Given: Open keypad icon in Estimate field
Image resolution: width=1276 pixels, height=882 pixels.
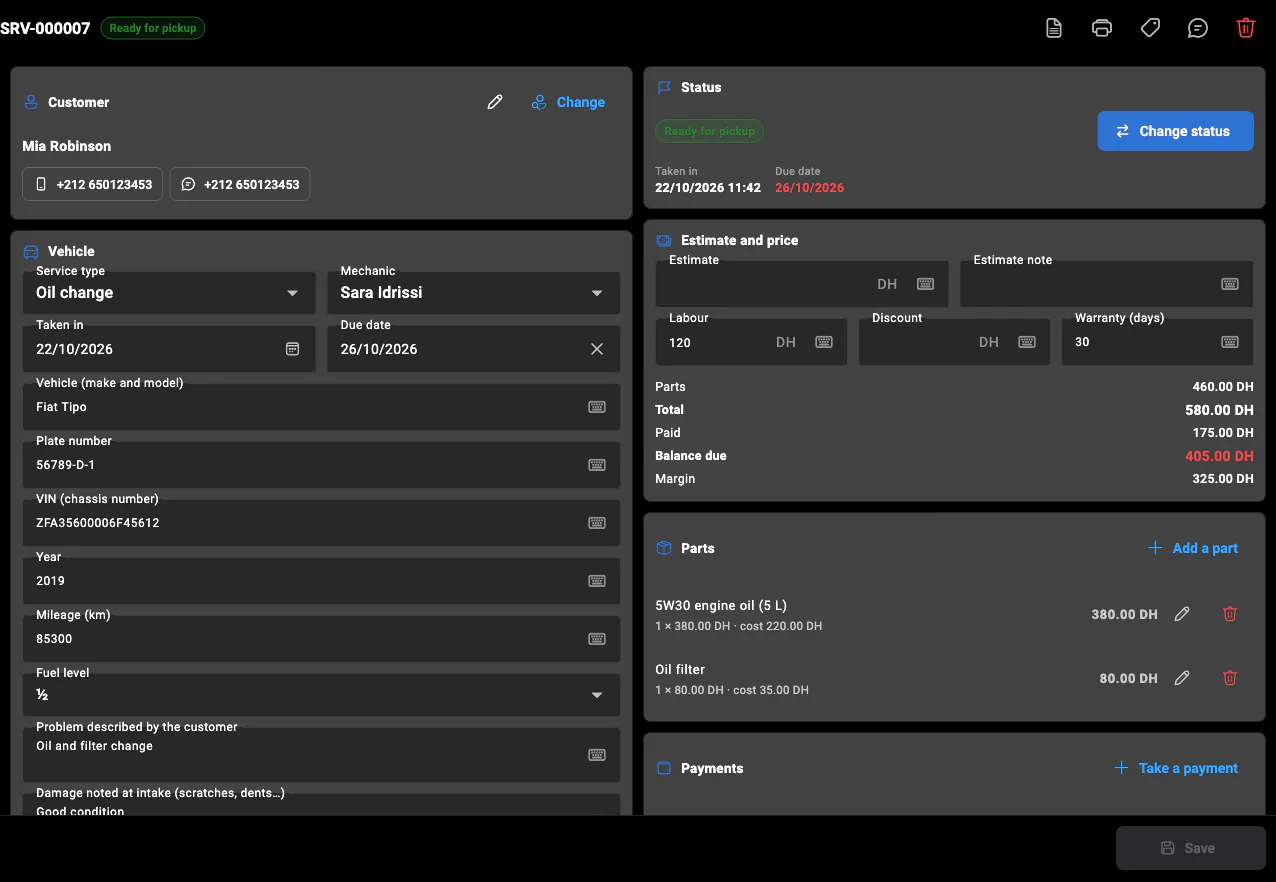Looking at the screenshot, I should pyautogui.click(x=926, y=284).
